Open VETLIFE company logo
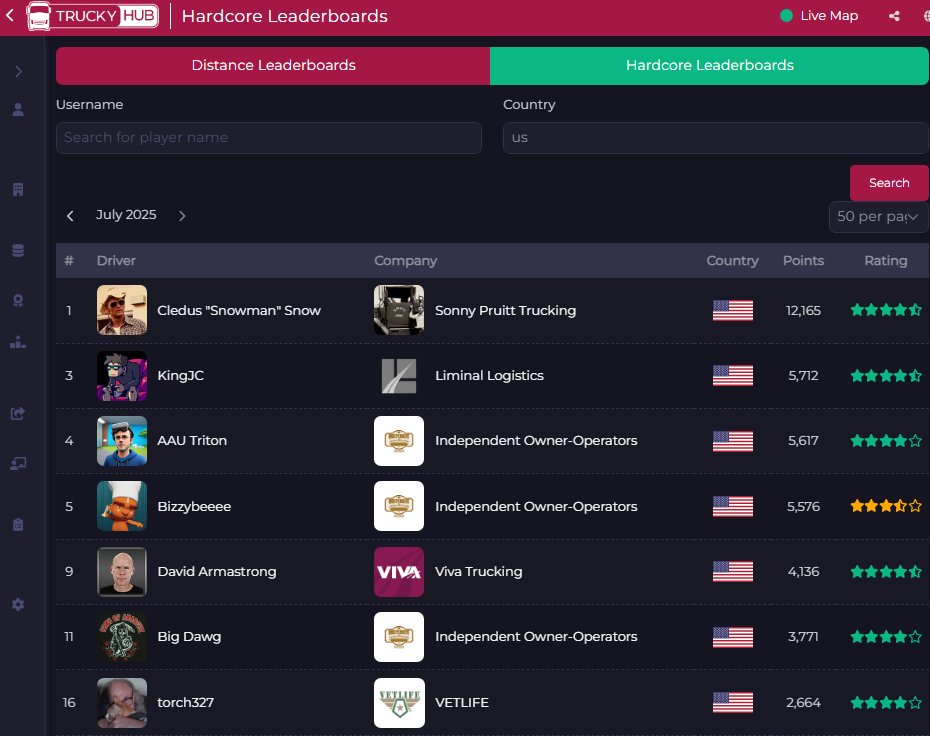This screenshot has width=930, height=736. coord(399,703)
